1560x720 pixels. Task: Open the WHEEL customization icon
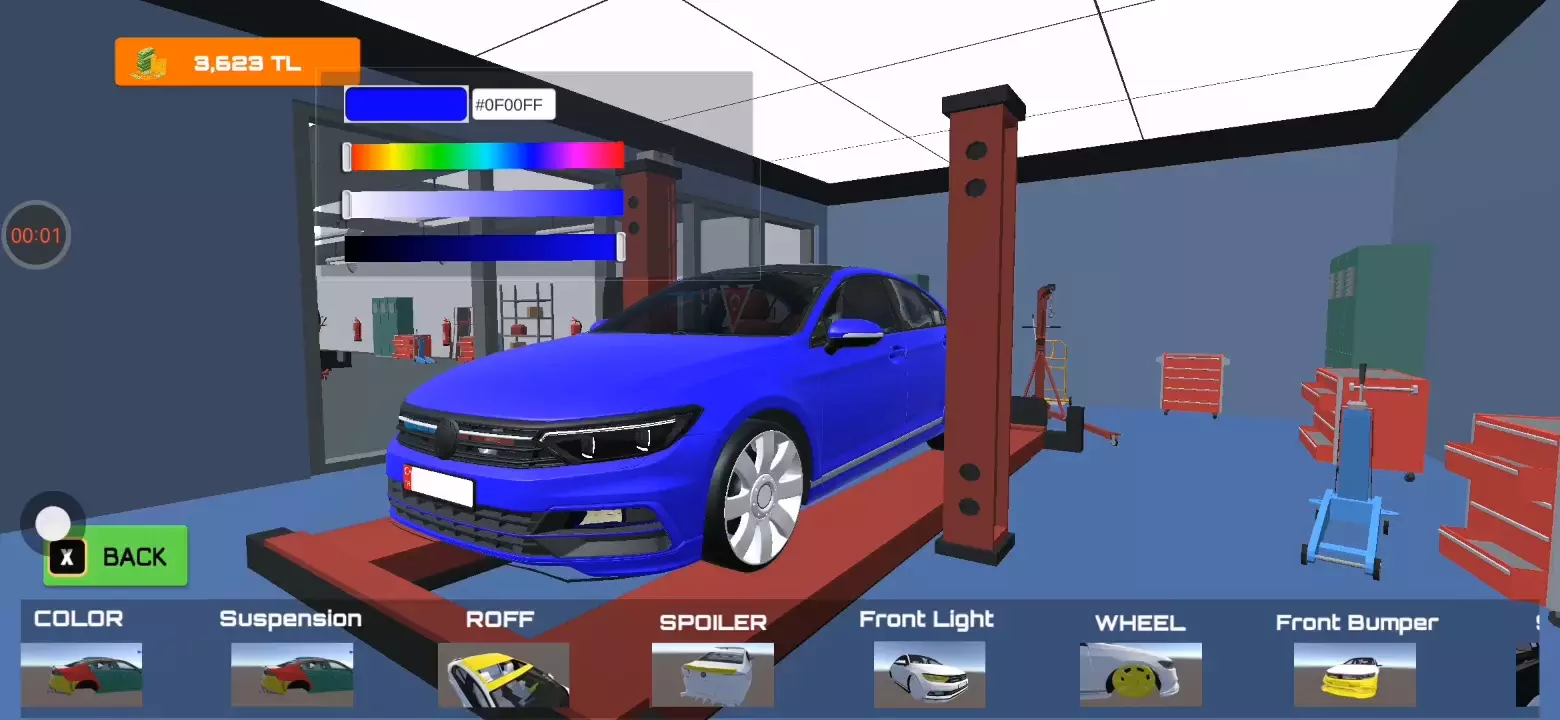[x=1140, y=674]
